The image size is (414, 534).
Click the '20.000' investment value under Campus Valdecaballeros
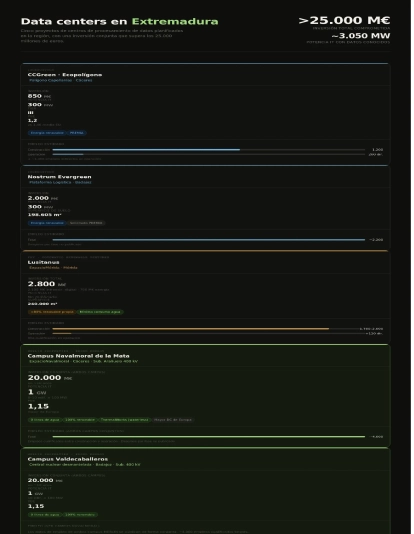(x=40, y=480)
